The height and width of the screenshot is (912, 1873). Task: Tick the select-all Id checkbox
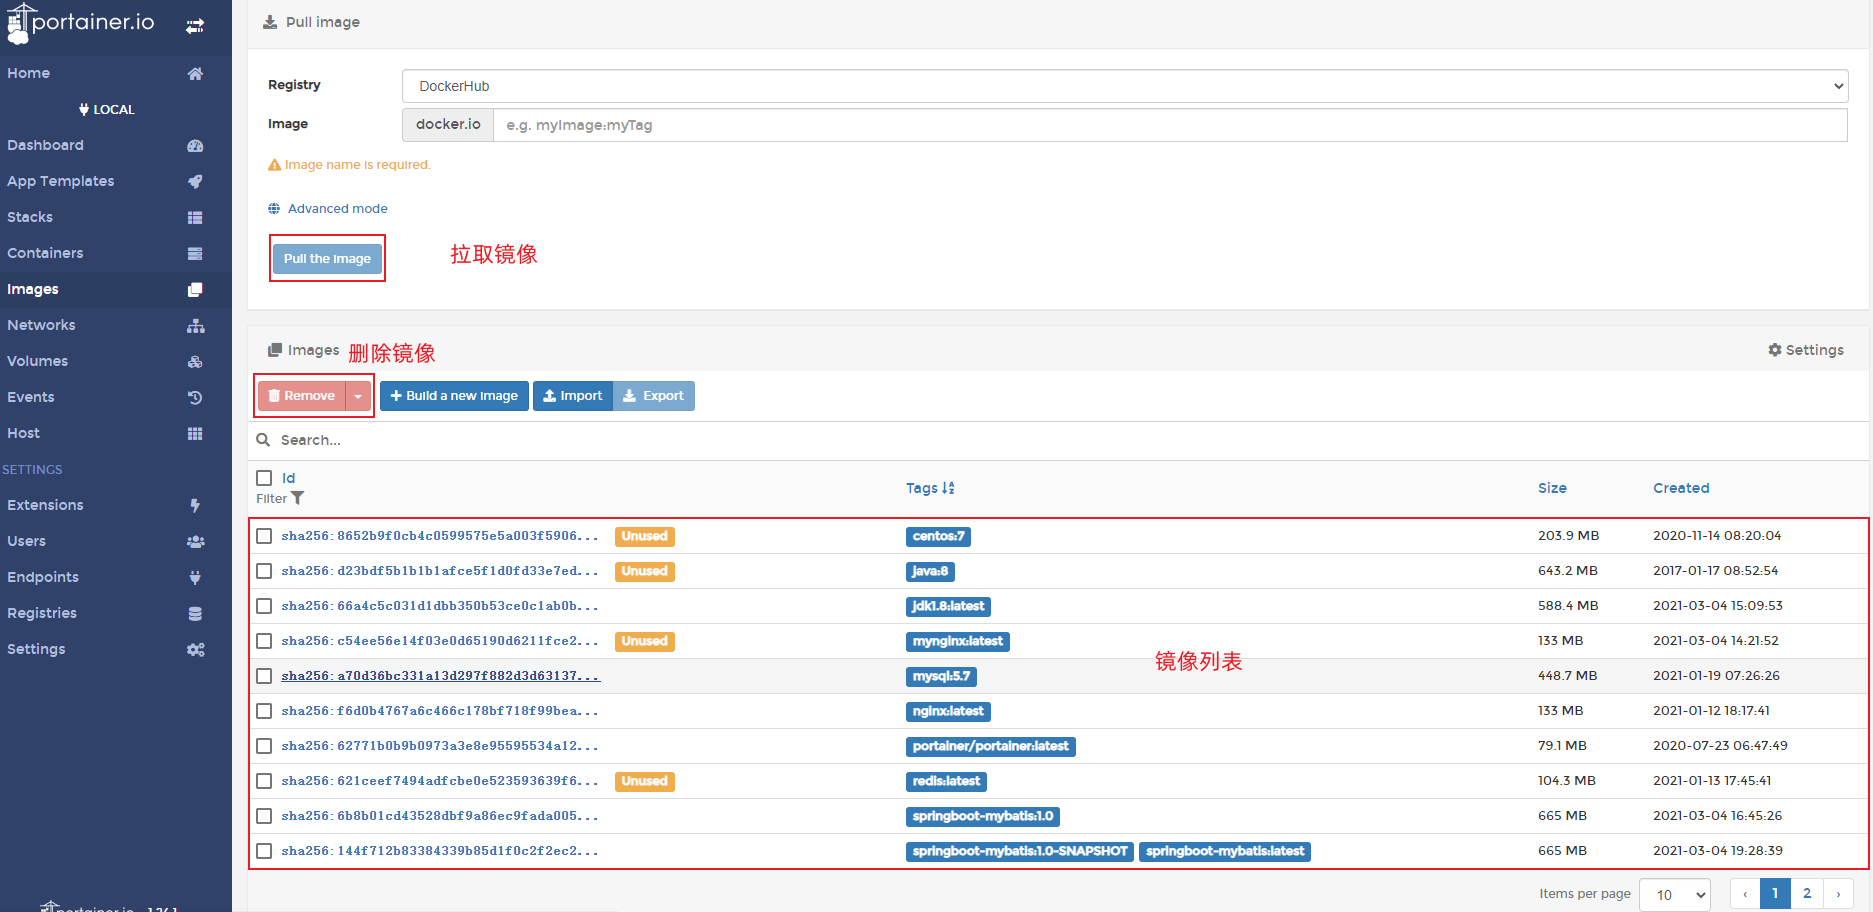pyautogui.click(x=264, y=478)
